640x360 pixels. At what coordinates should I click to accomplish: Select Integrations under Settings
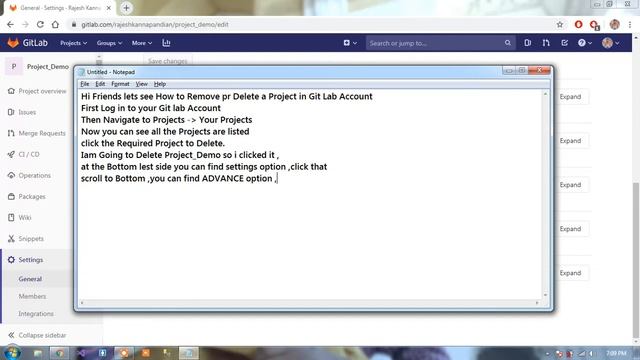(x=36, y=314)
